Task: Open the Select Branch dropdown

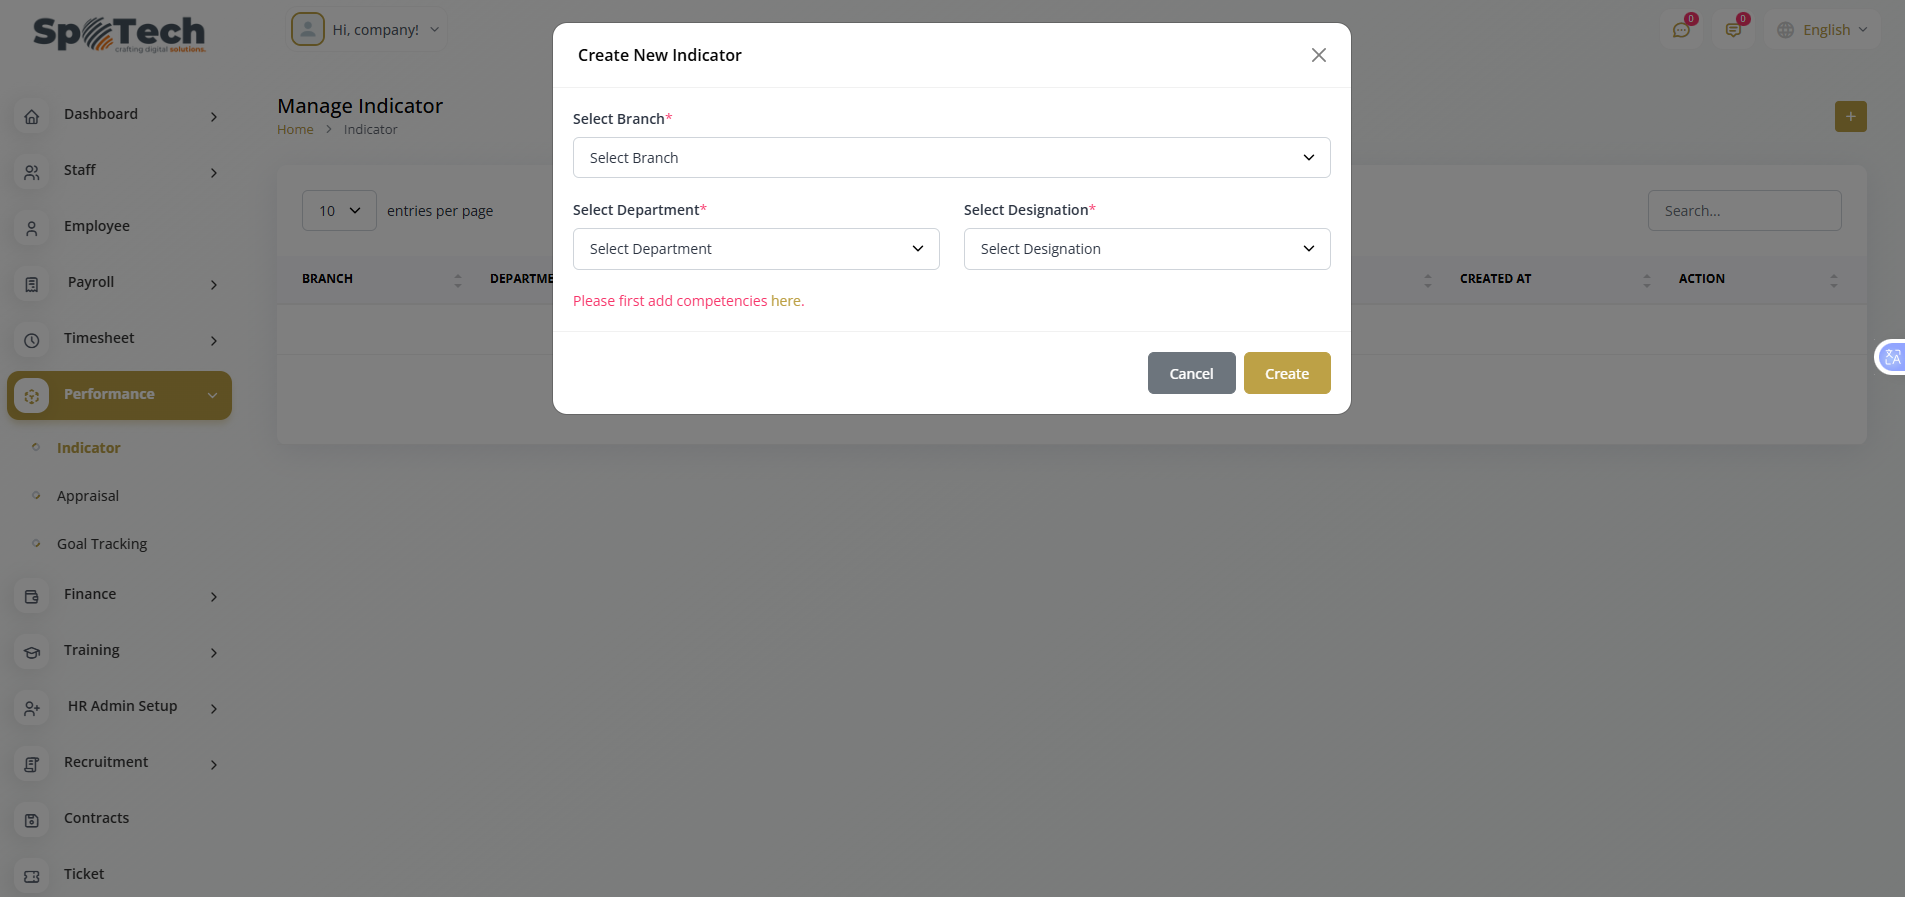Action: pyautogui.click(x=951, y=158)
